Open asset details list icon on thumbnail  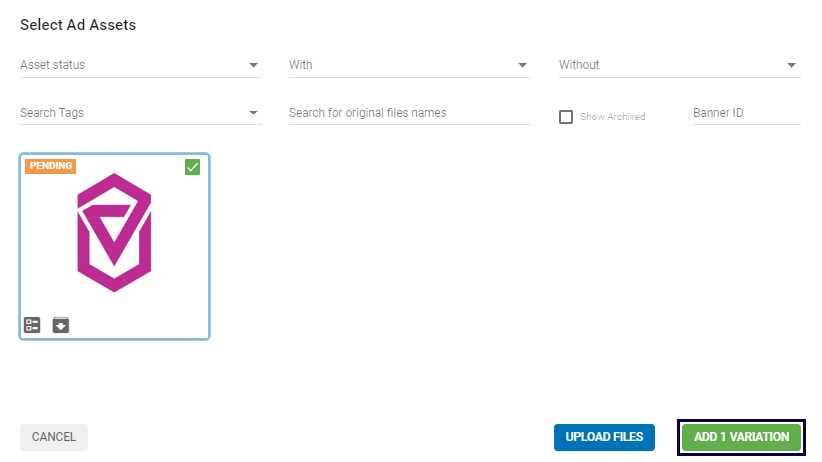[x=32, y=325]
